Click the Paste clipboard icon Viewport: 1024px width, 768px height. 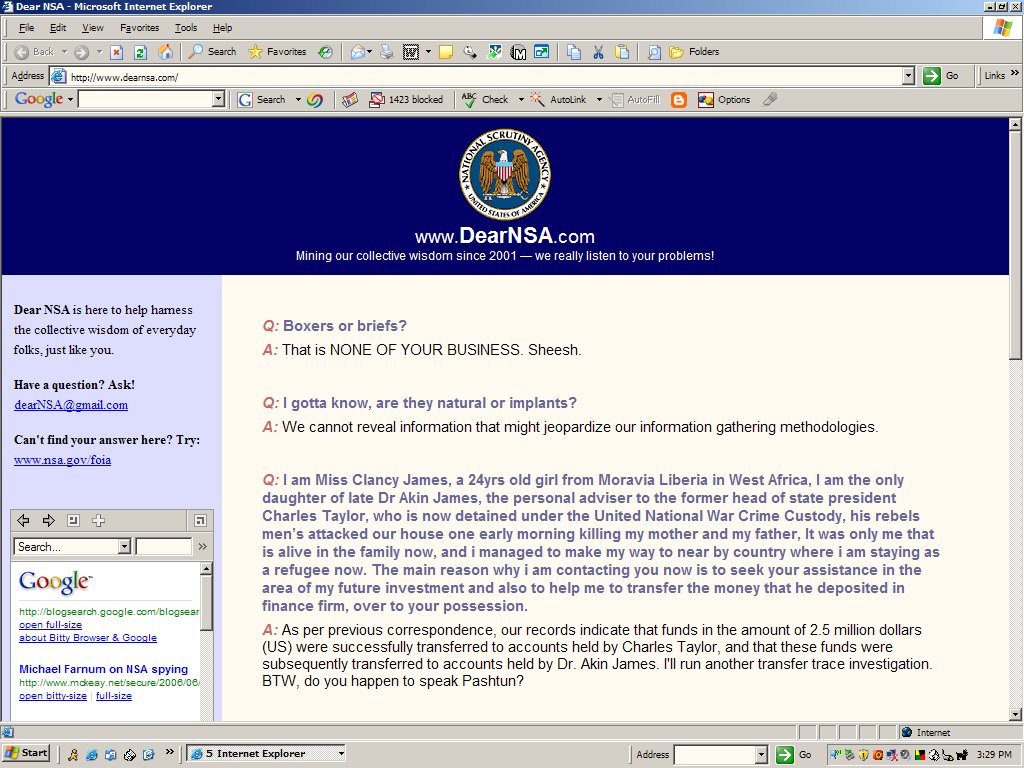pos(622,52)
